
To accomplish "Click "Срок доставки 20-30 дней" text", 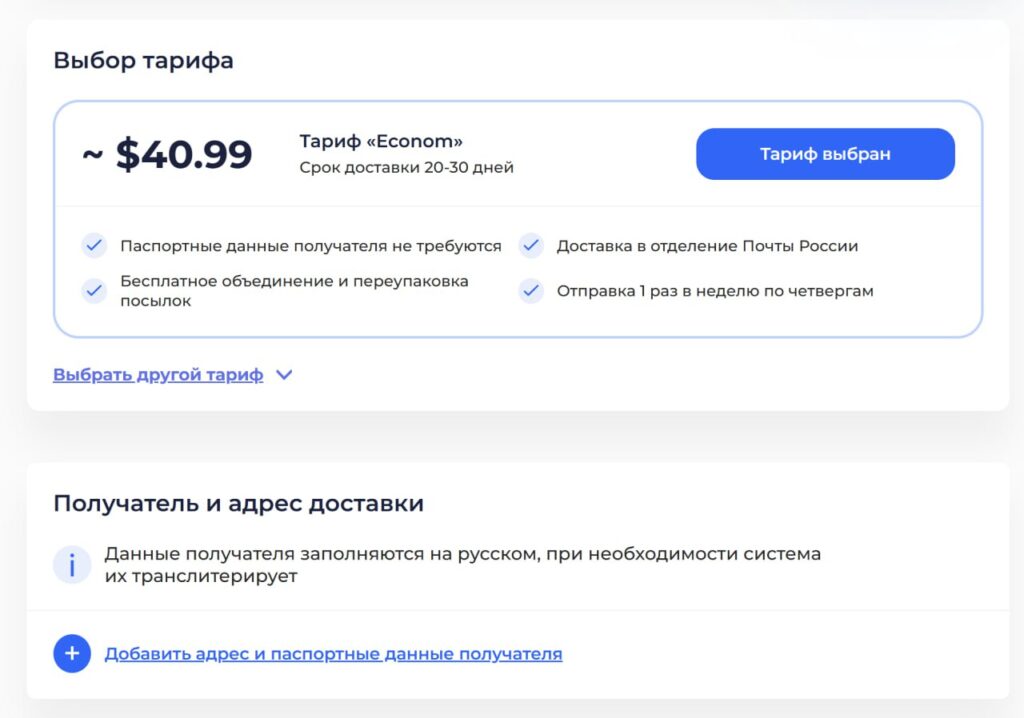I will (406, 168).
